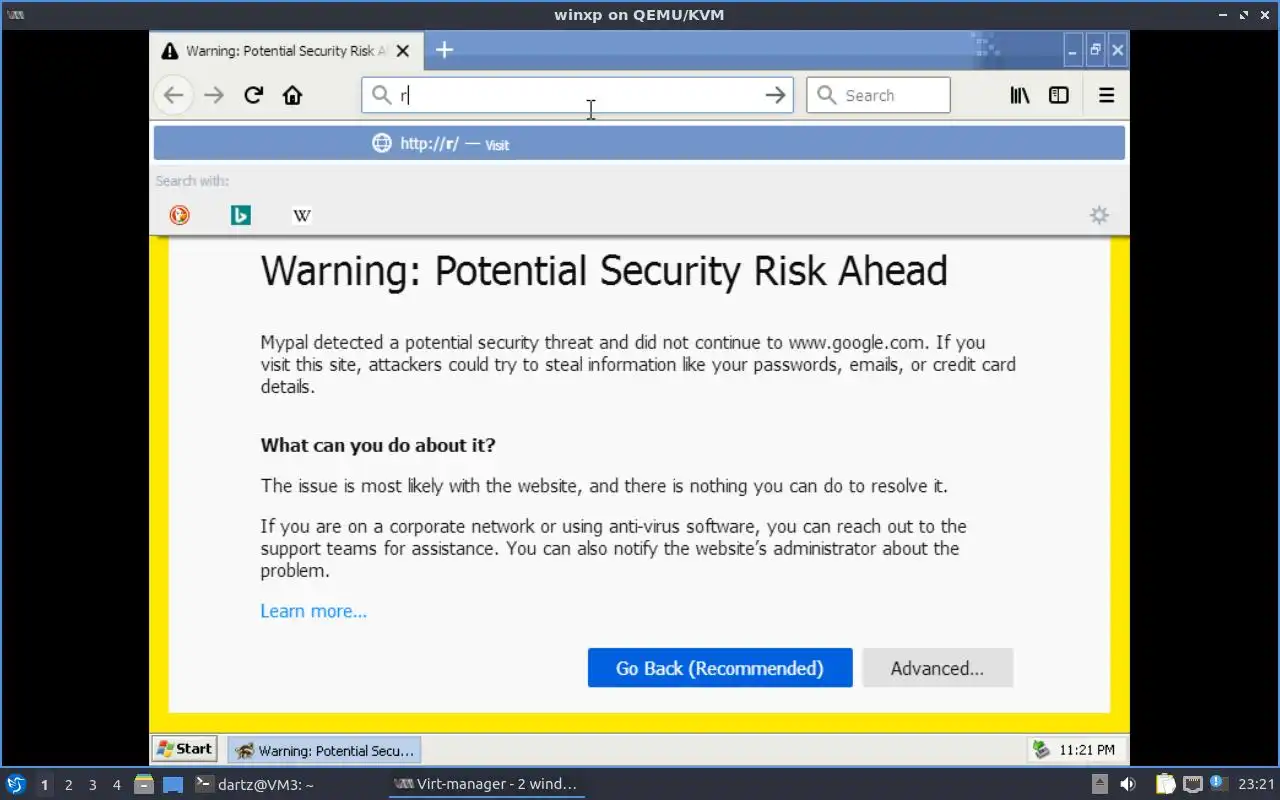Open the clipboard manager tray icon
The height and width of the screenshot is (800, 1280).
click(1166, 784)
